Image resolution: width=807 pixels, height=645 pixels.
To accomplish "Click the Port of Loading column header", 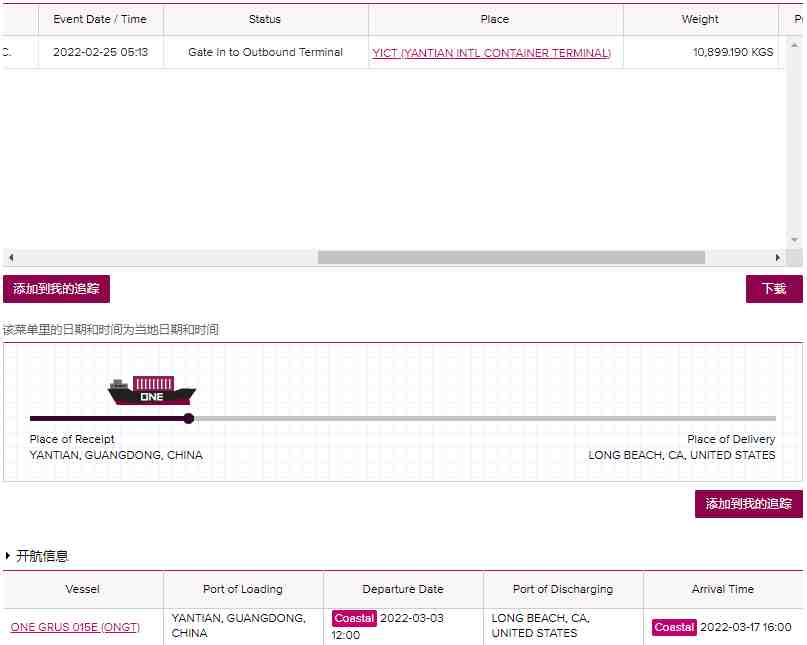I will point(243,589).
